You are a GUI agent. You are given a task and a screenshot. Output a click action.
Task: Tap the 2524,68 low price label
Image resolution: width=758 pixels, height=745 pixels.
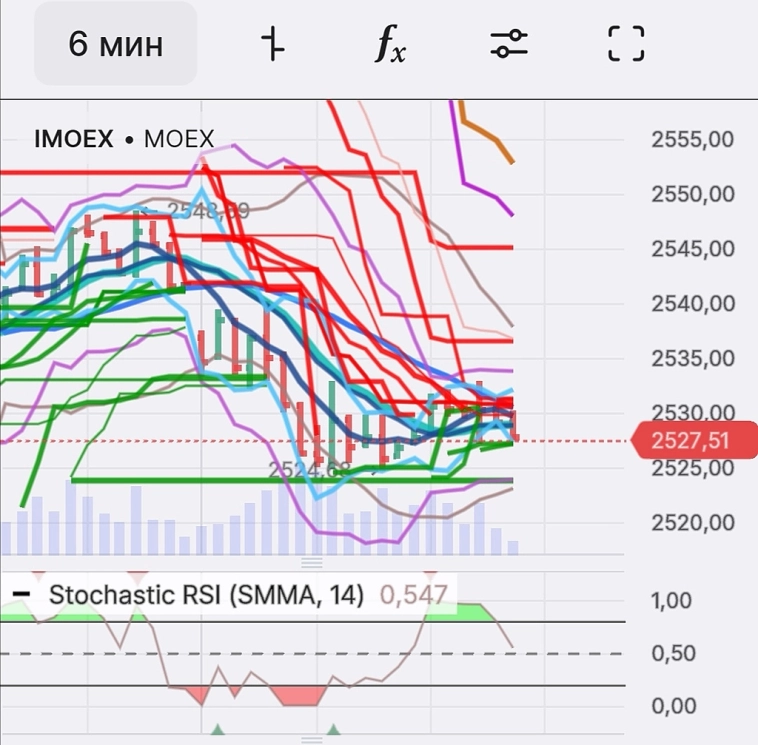[x=309, y=468]
